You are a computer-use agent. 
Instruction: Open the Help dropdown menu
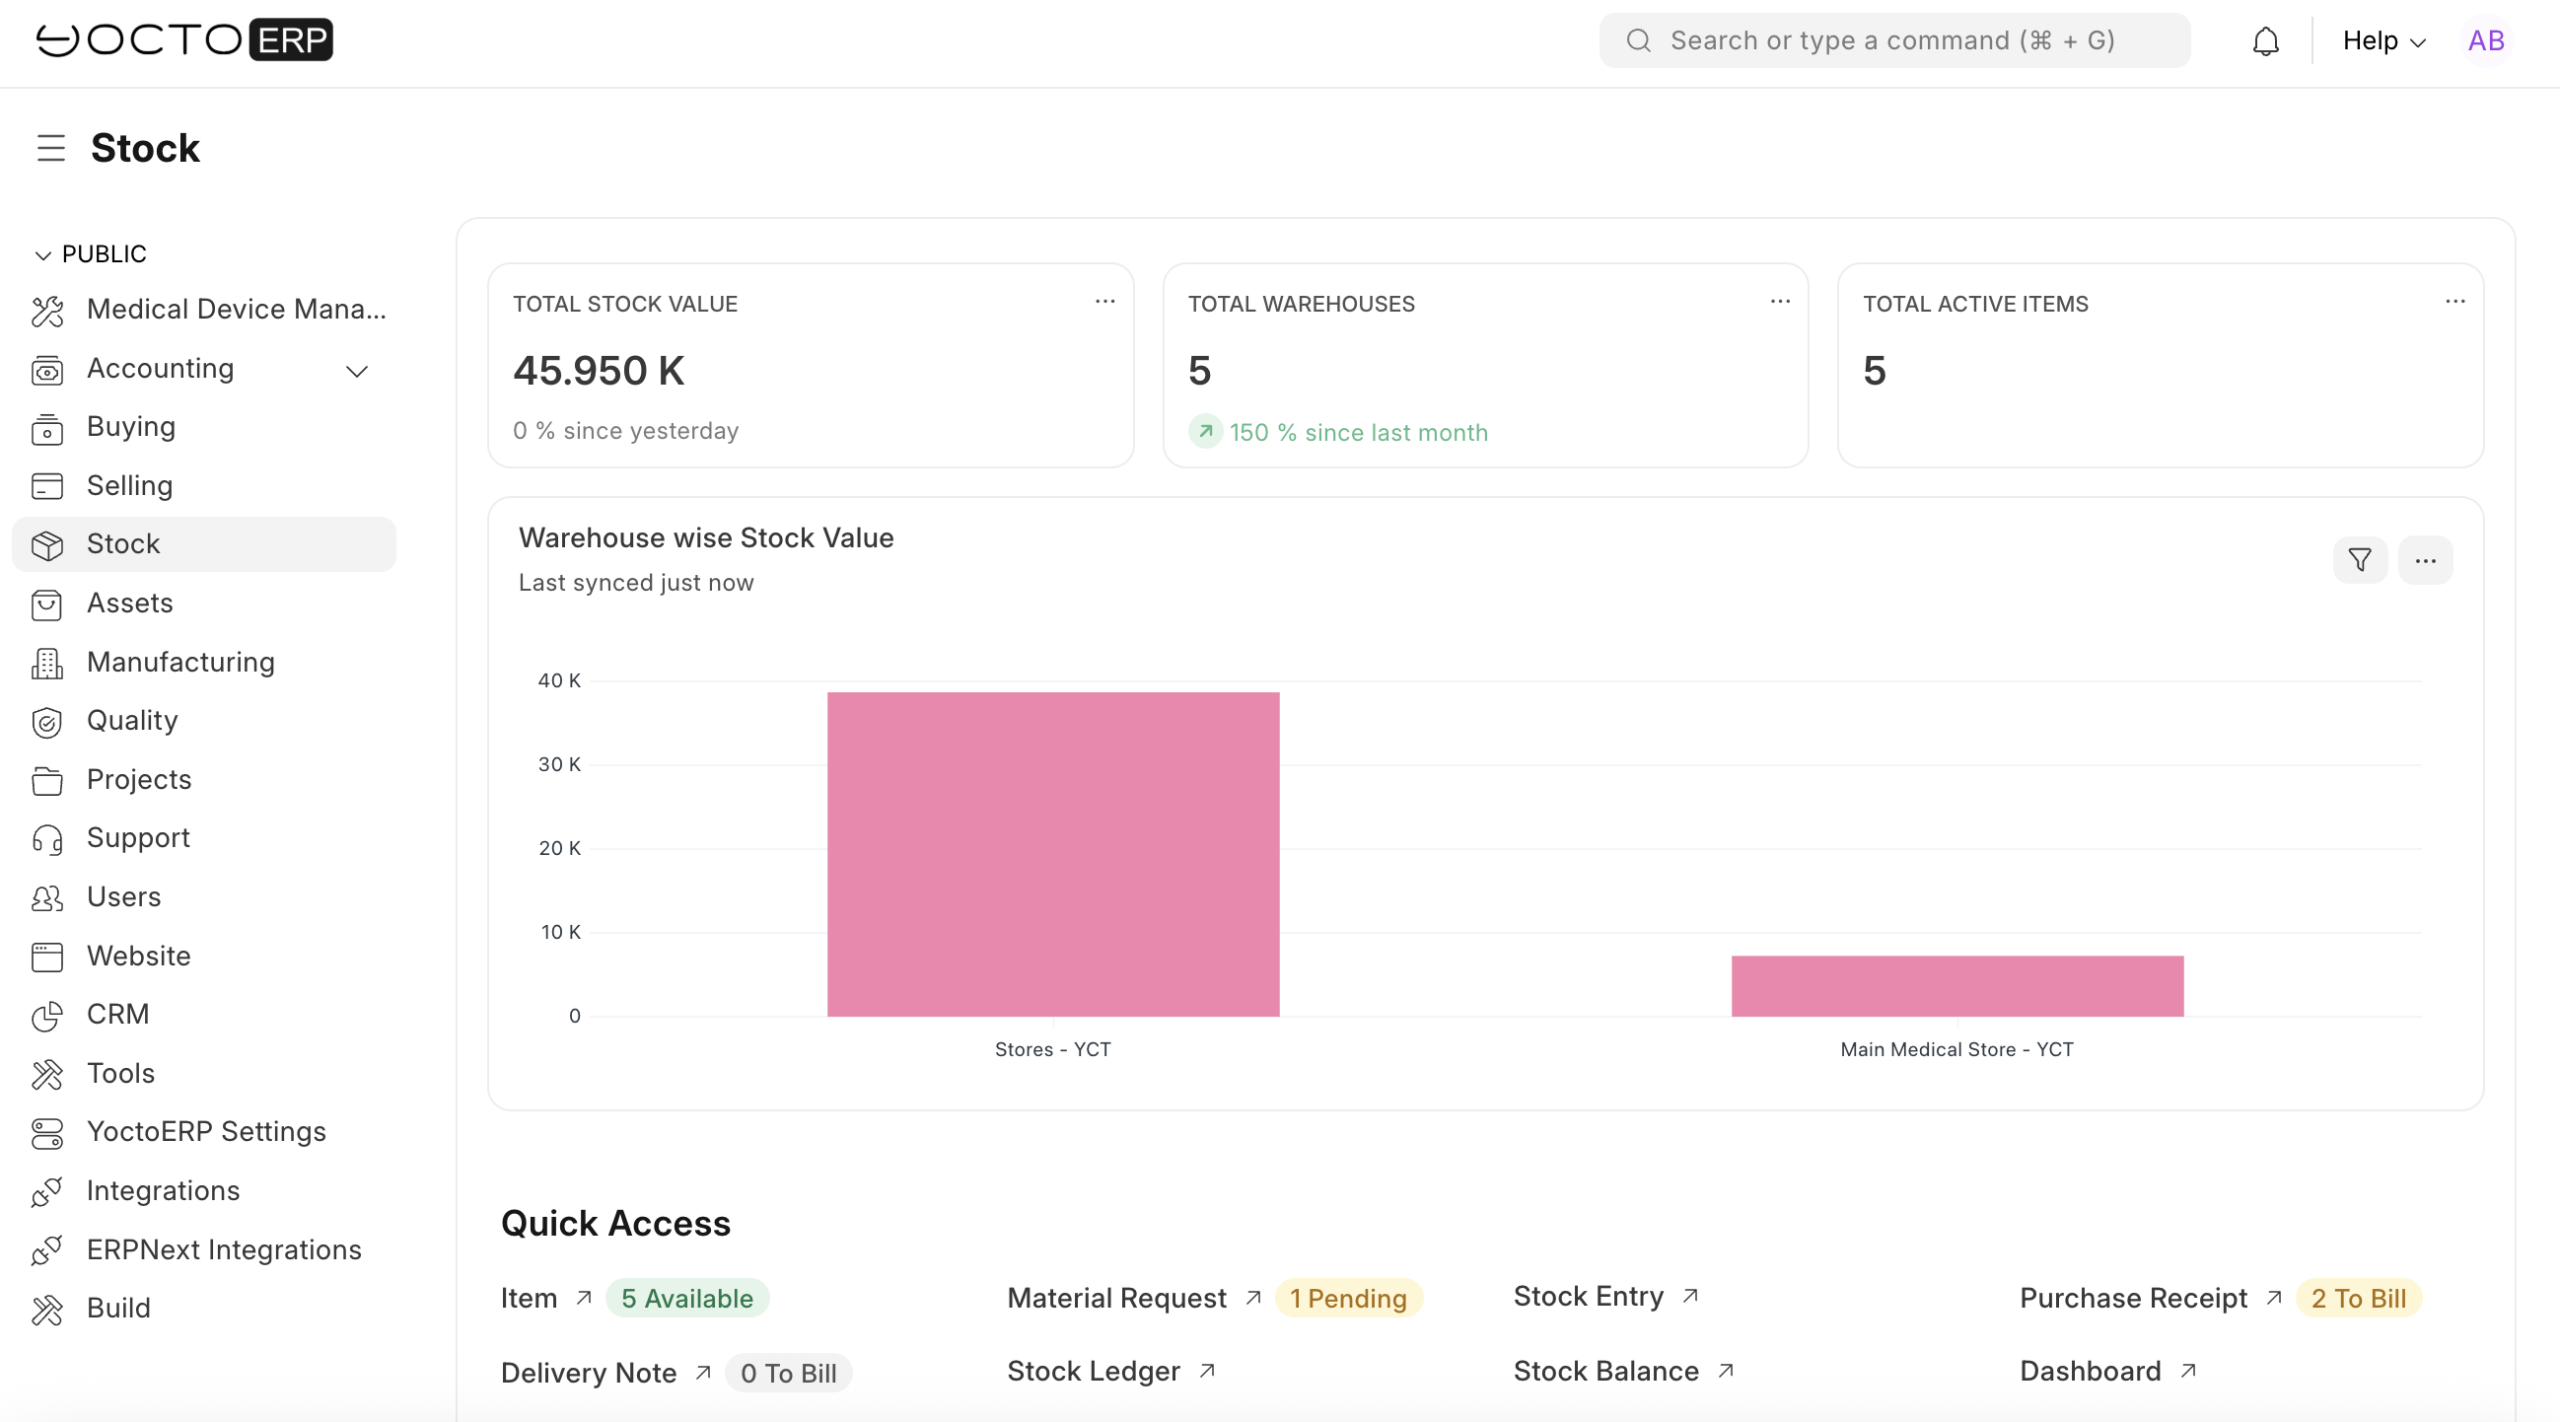pyautogui.click(x=2383, y=41)
